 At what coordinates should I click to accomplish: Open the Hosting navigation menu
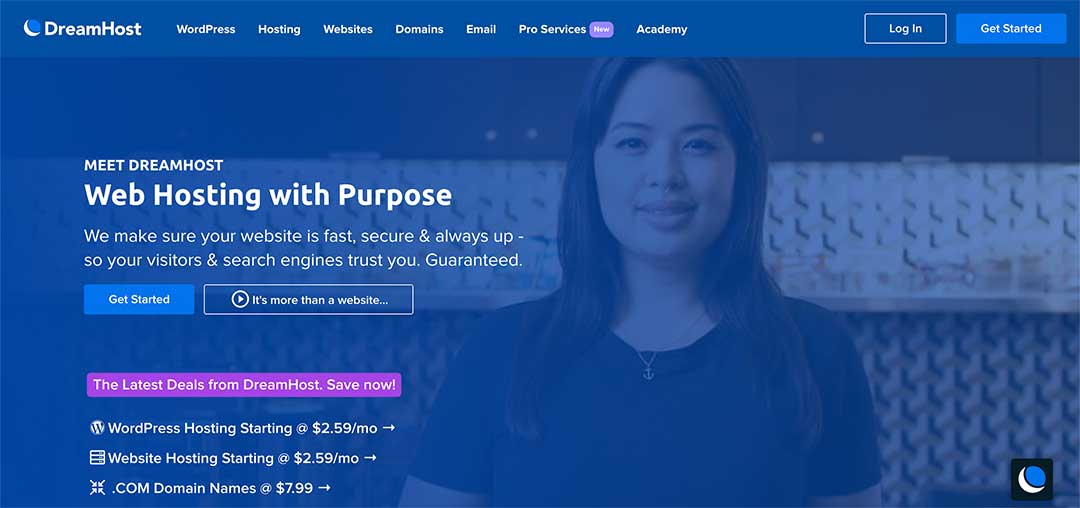click(x=279, y=29)
